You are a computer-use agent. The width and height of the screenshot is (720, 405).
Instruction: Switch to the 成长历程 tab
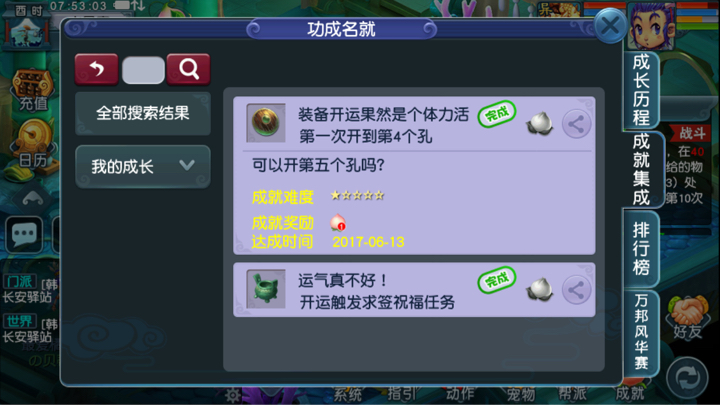coord(641,90)
